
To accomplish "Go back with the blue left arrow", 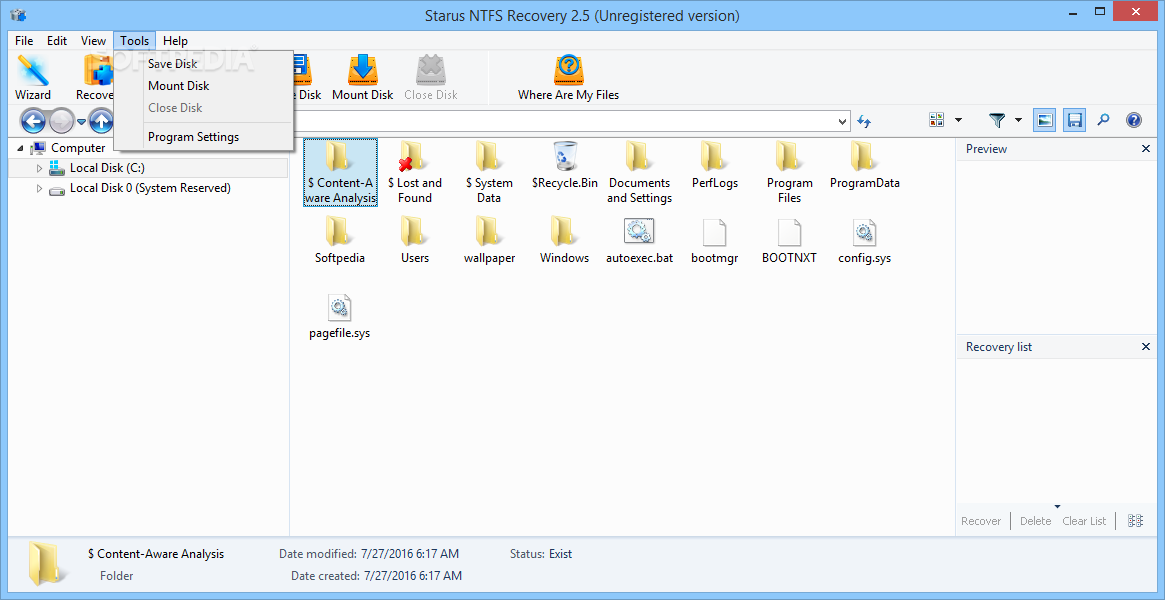I will (x=33, y=120).
